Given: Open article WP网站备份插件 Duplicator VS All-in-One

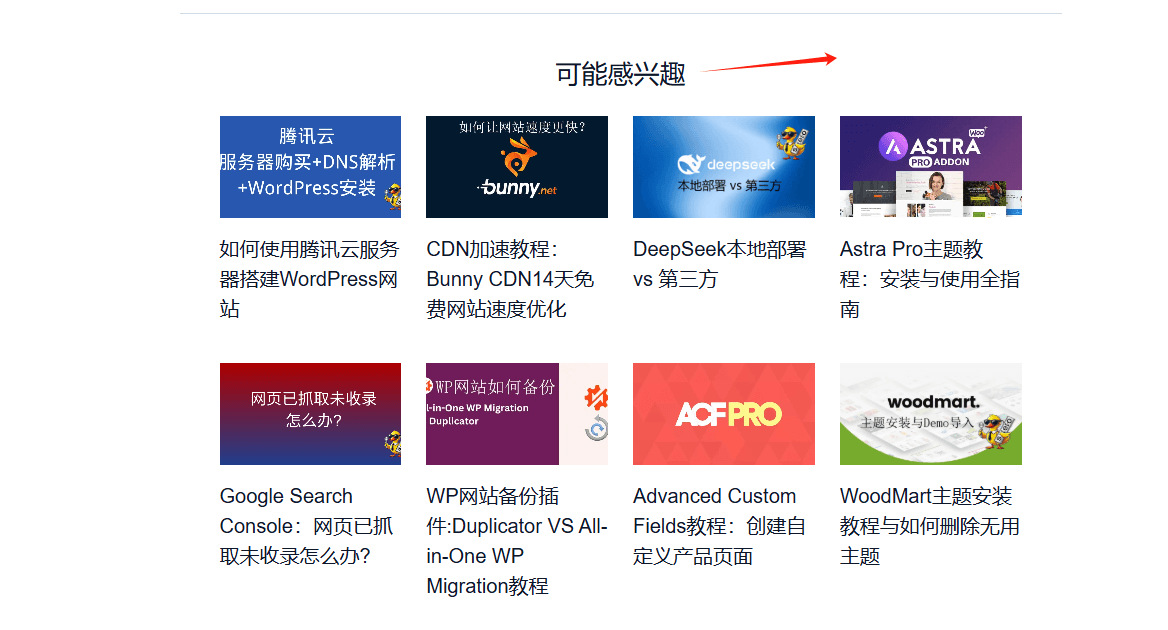Looking at the screenshot, I should pos(517,541).
